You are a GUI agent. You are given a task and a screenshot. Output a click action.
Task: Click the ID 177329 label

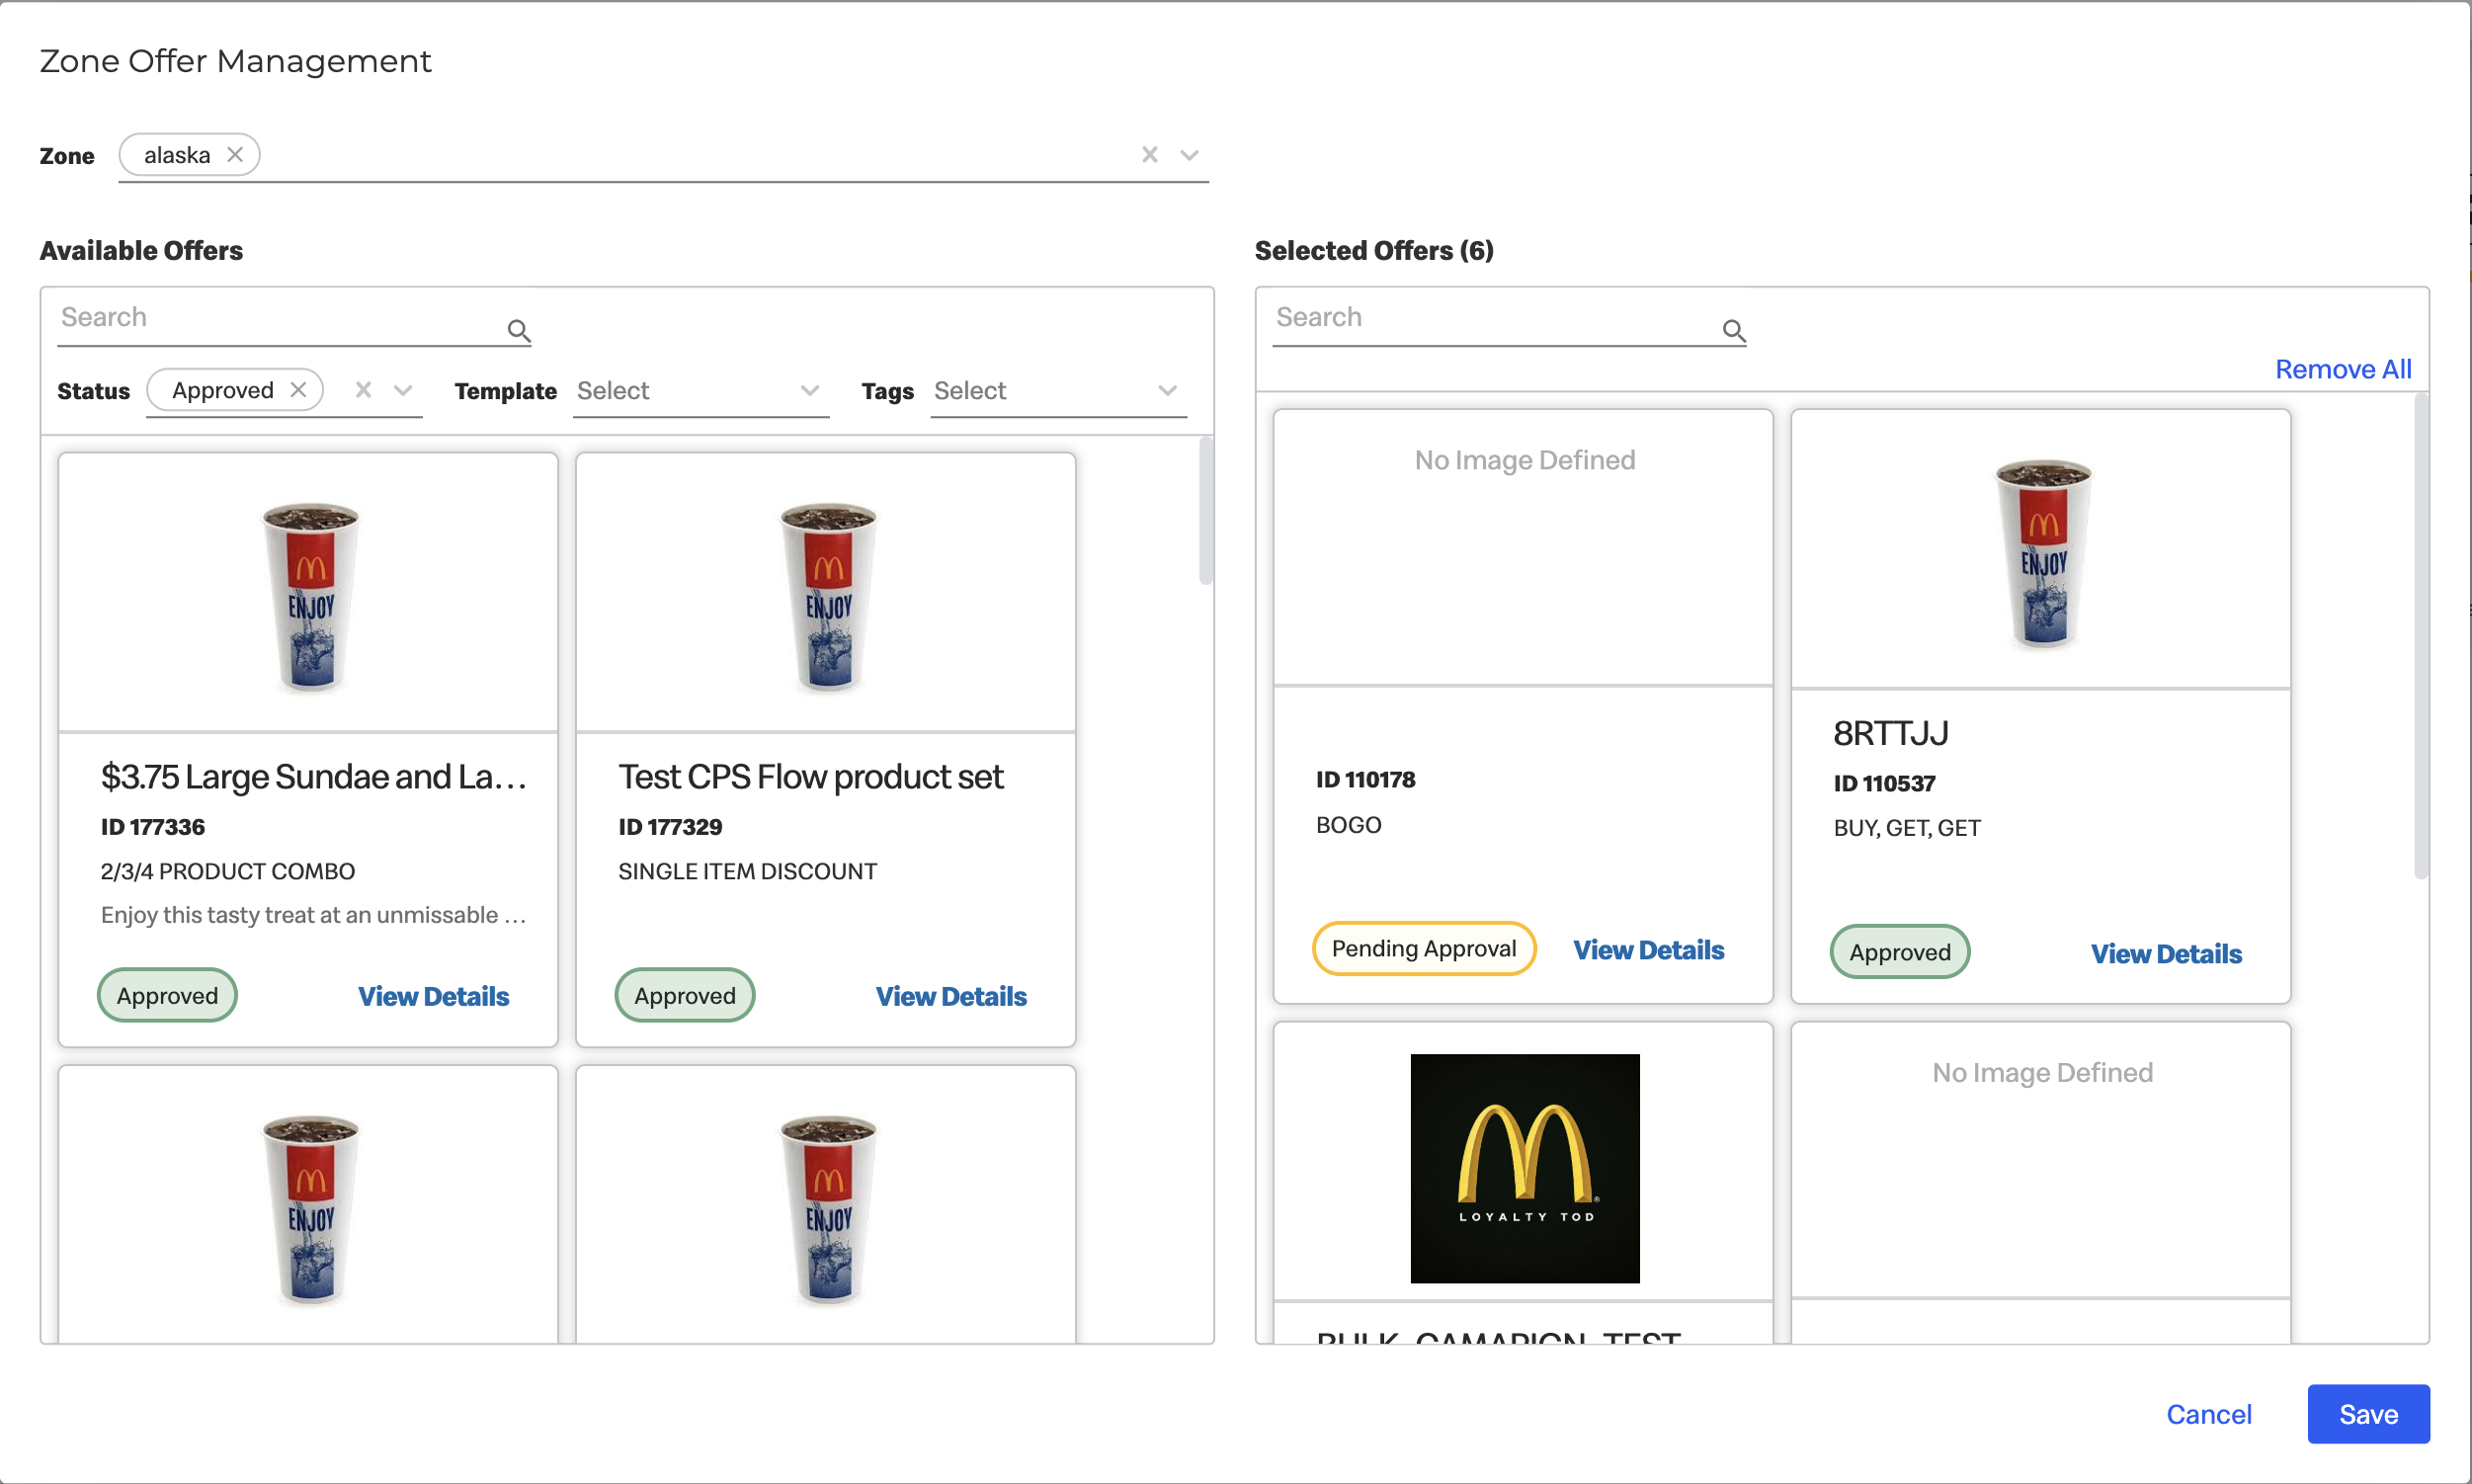tap(669, 827)
